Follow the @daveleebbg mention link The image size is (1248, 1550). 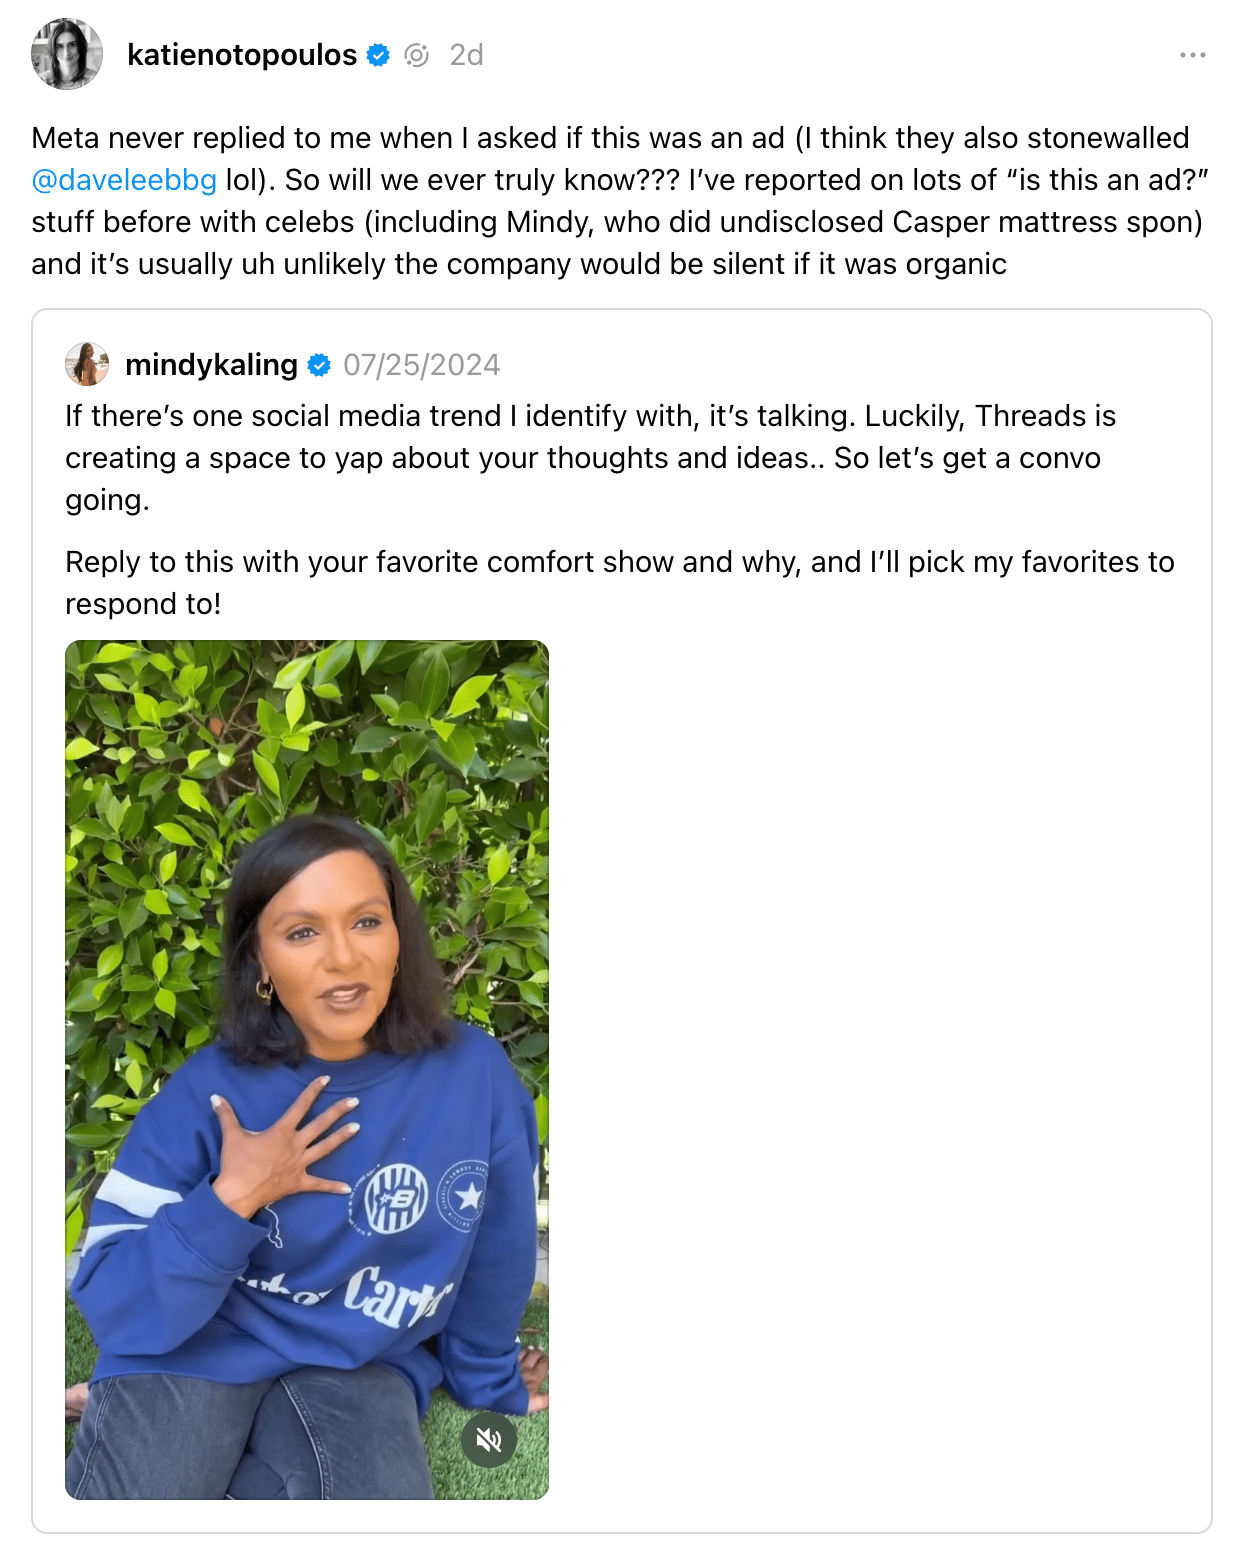[x=124, y=180]
